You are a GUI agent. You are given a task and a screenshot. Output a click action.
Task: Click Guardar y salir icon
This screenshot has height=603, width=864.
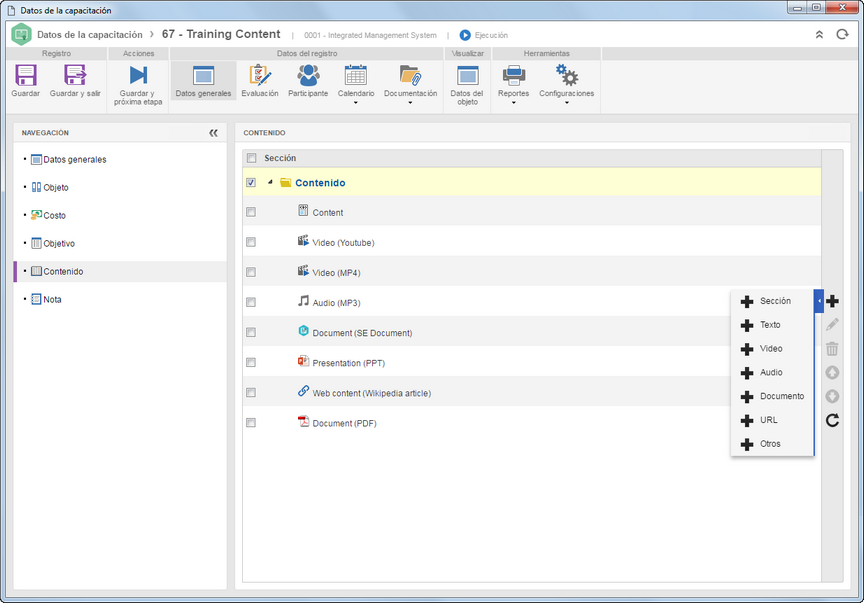[x=75, y=76]
